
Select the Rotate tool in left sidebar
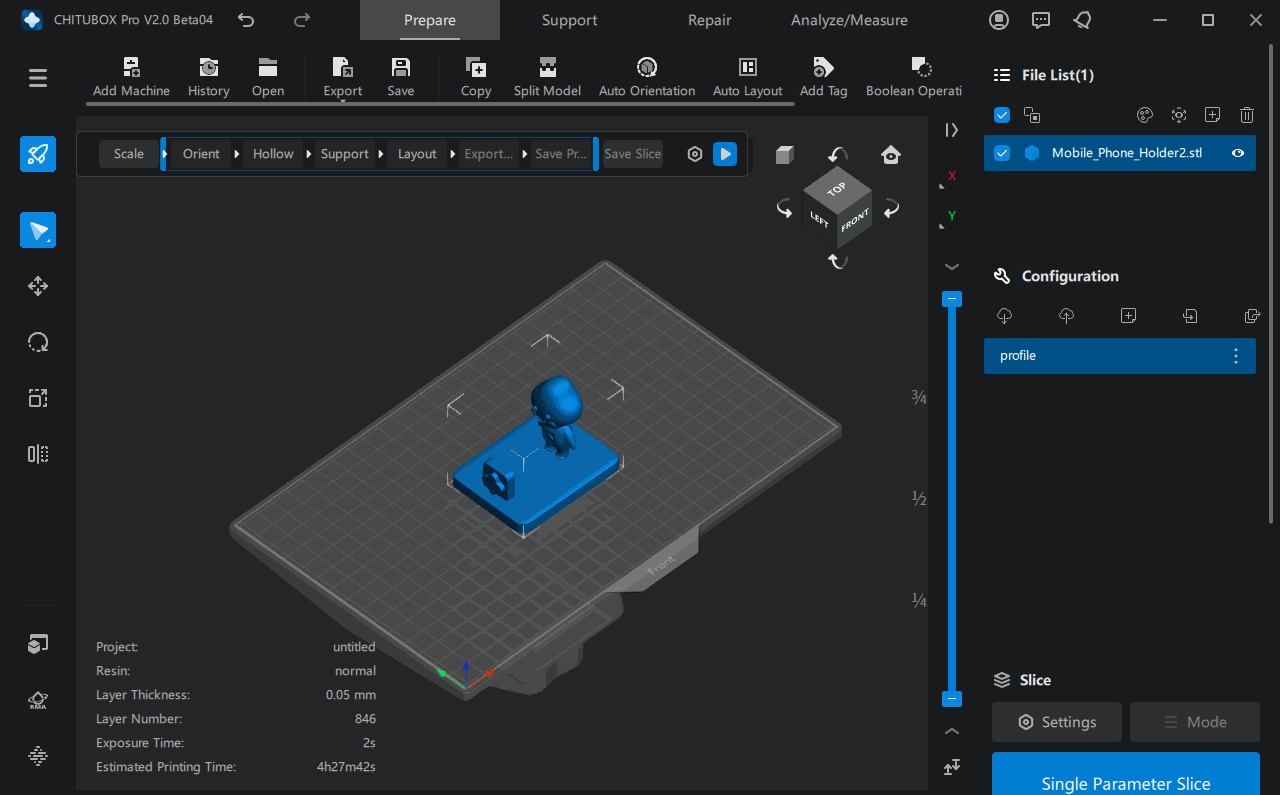point(38,342)
